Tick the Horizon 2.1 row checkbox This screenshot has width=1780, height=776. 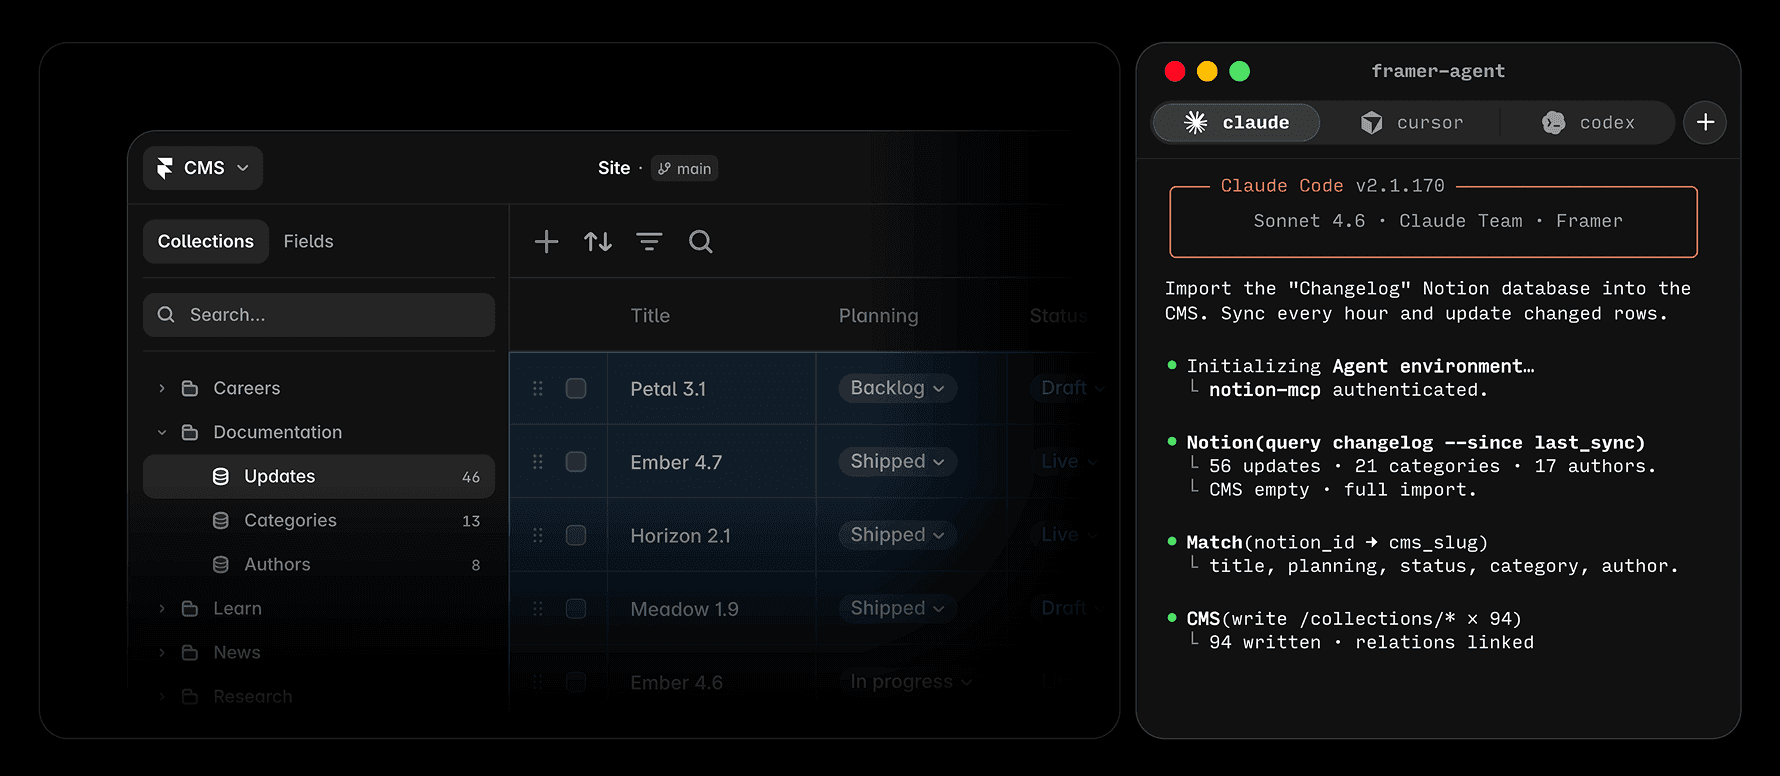[576, 535]
